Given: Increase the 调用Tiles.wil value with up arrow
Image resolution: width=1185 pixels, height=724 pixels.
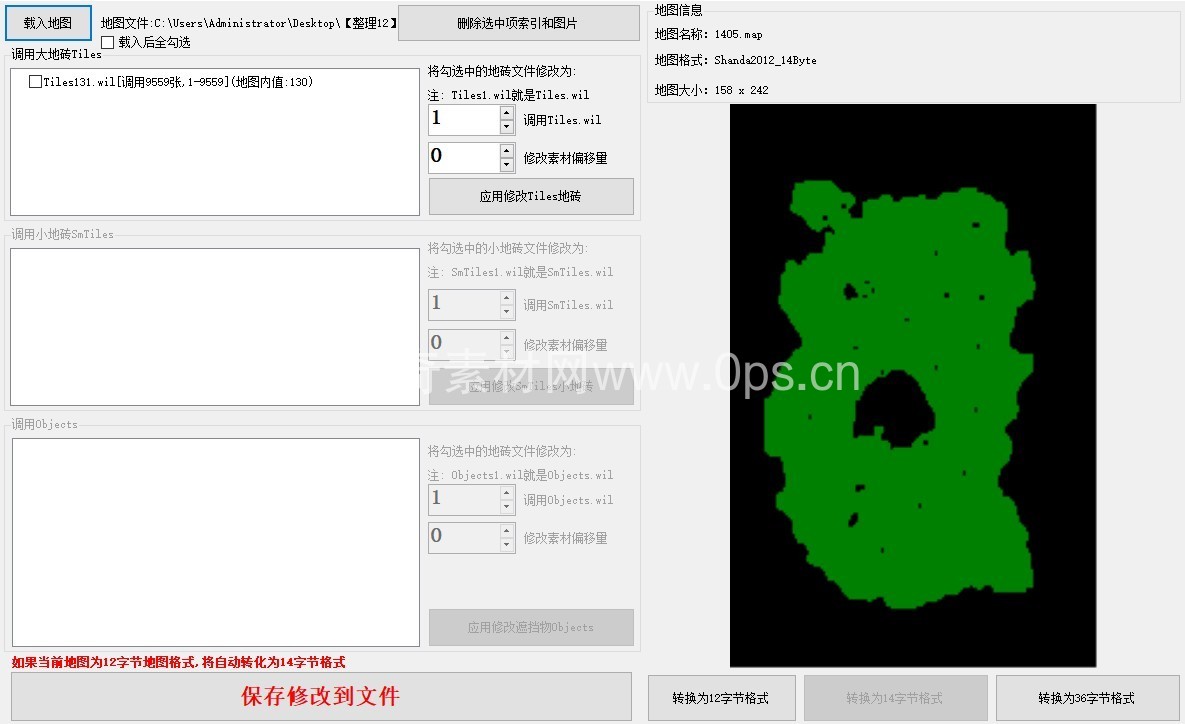Looking at the screenshot, I should (x=507, y=113).
